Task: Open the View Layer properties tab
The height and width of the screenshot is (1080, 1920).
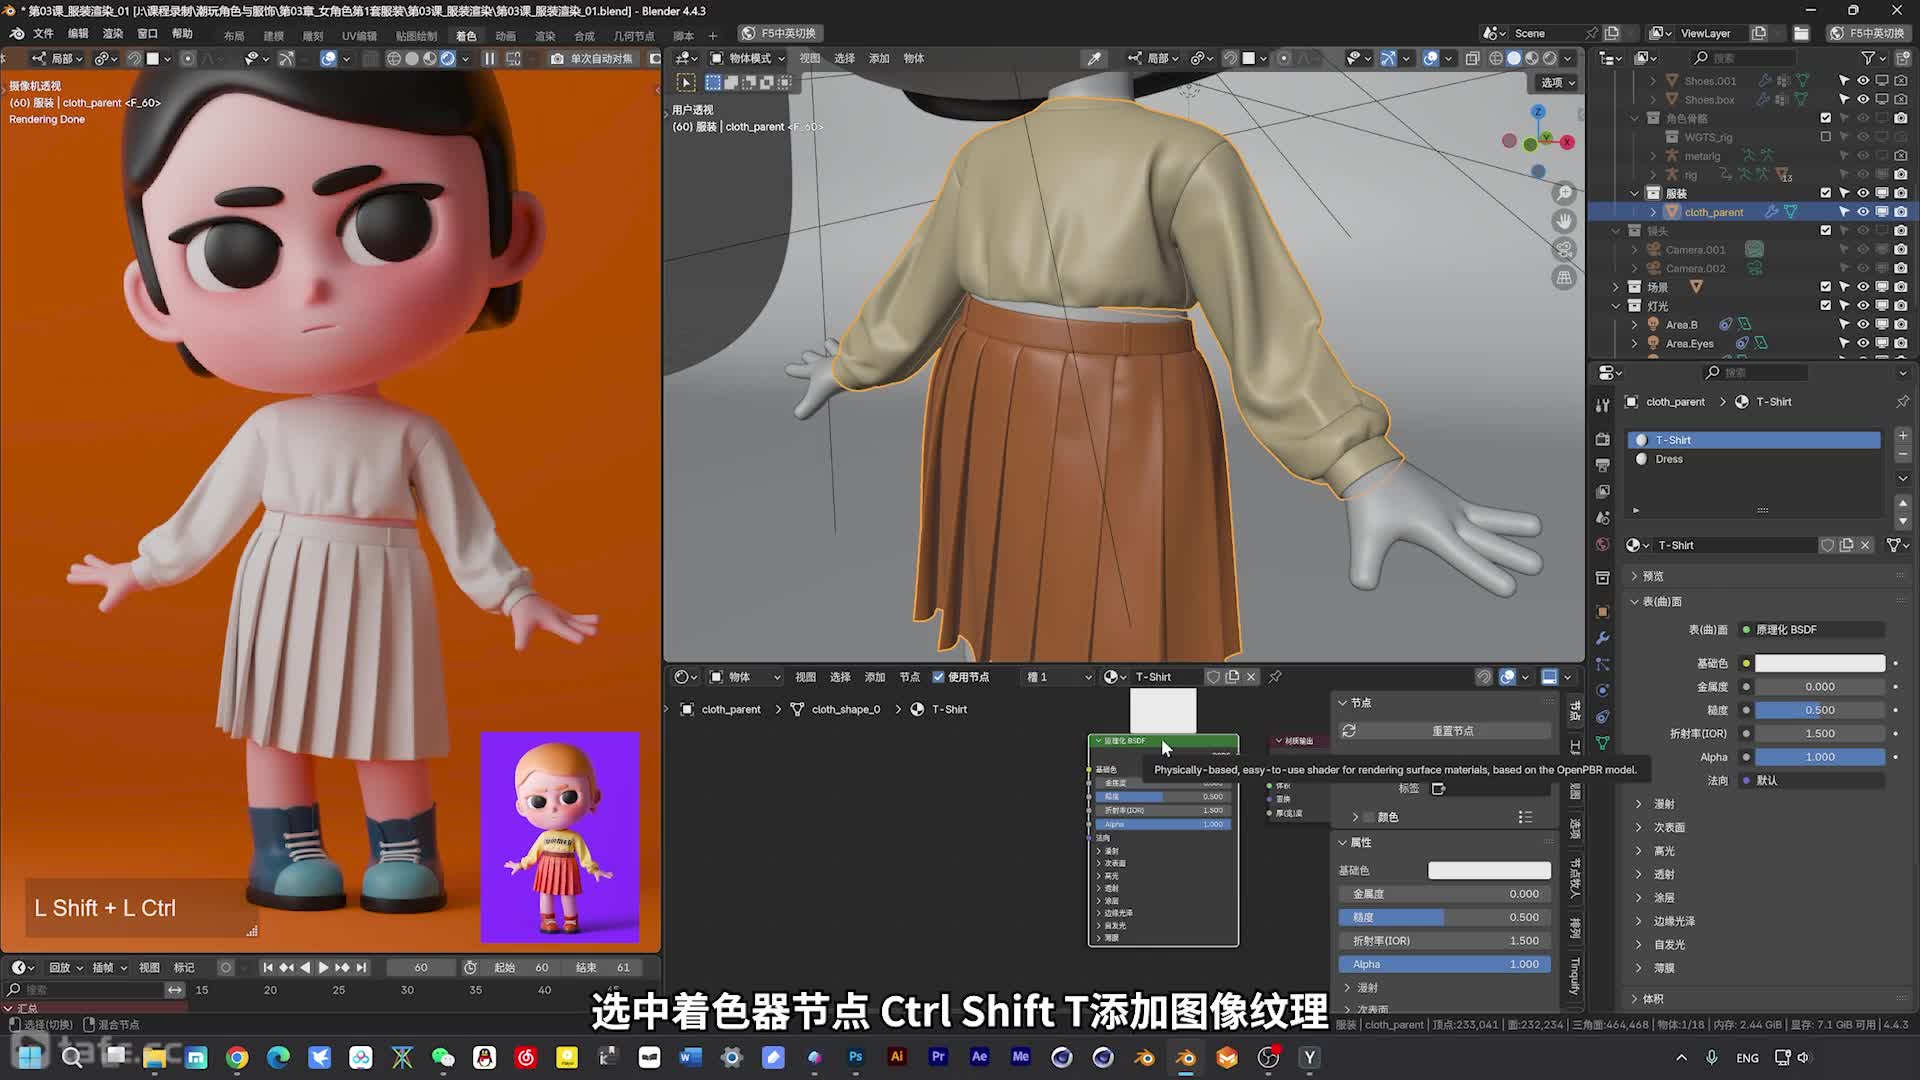Action: [x=1603, y=491]
